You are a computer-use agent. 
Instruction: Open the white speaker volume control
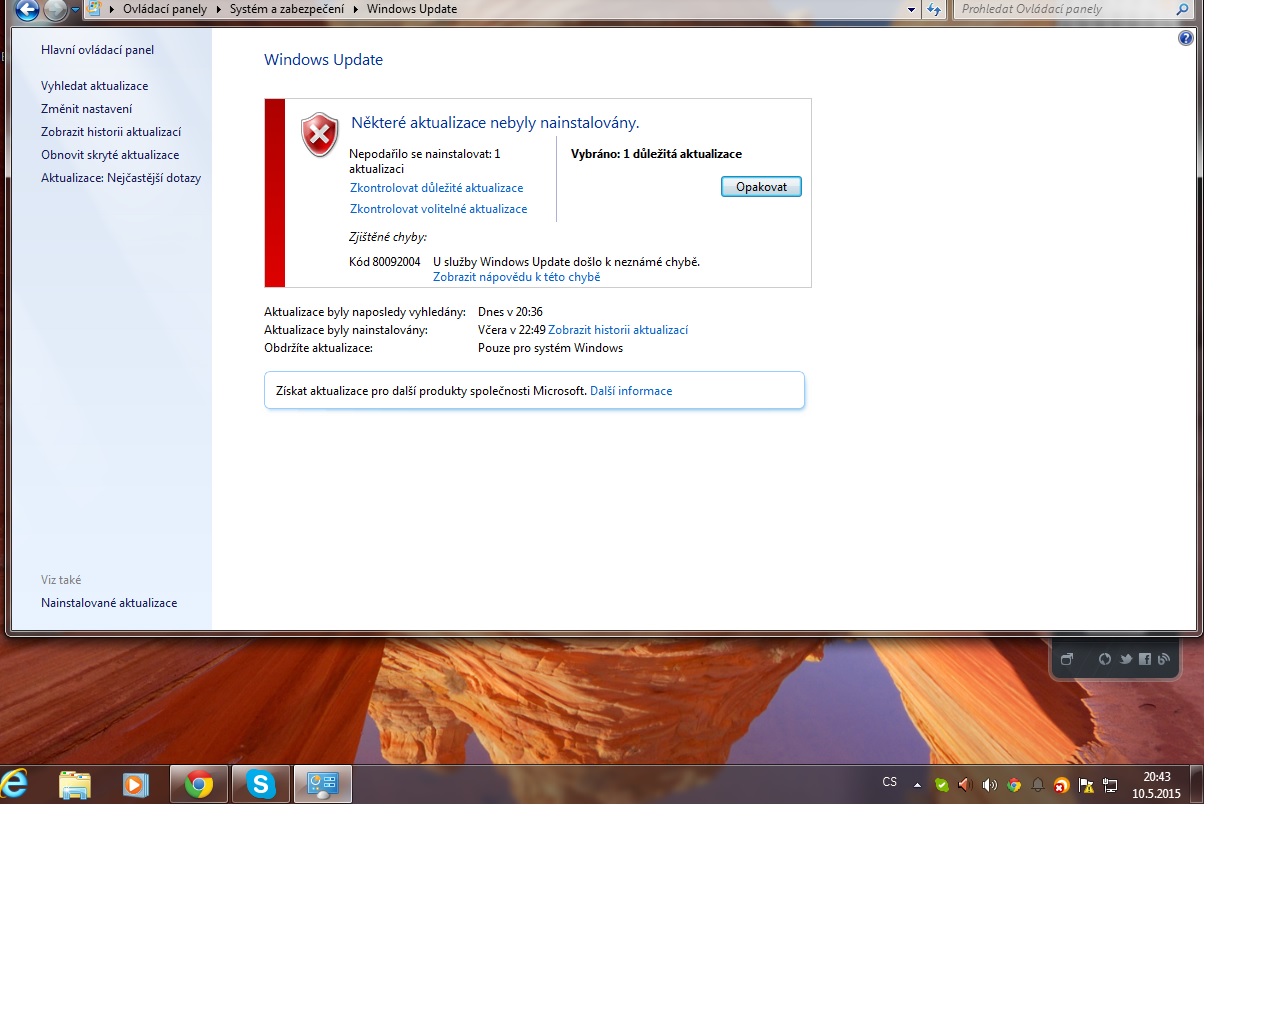pyautogui.click(x=989, y=785)
